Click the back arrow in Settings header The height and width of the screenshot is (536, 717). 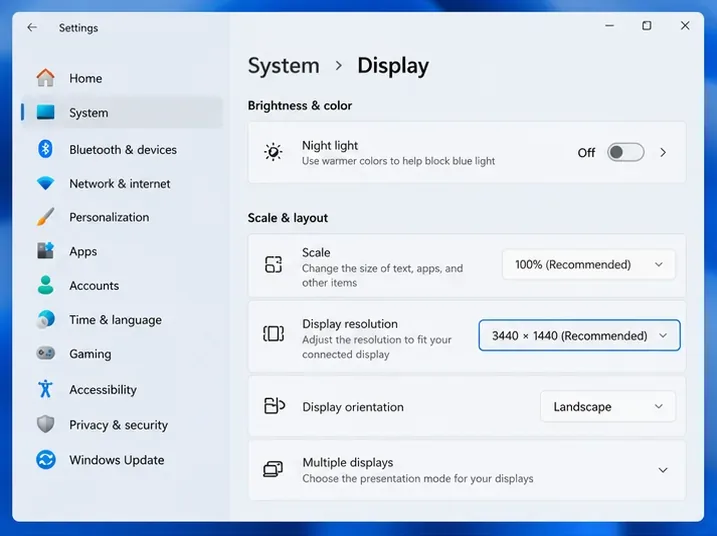[32, 27]
